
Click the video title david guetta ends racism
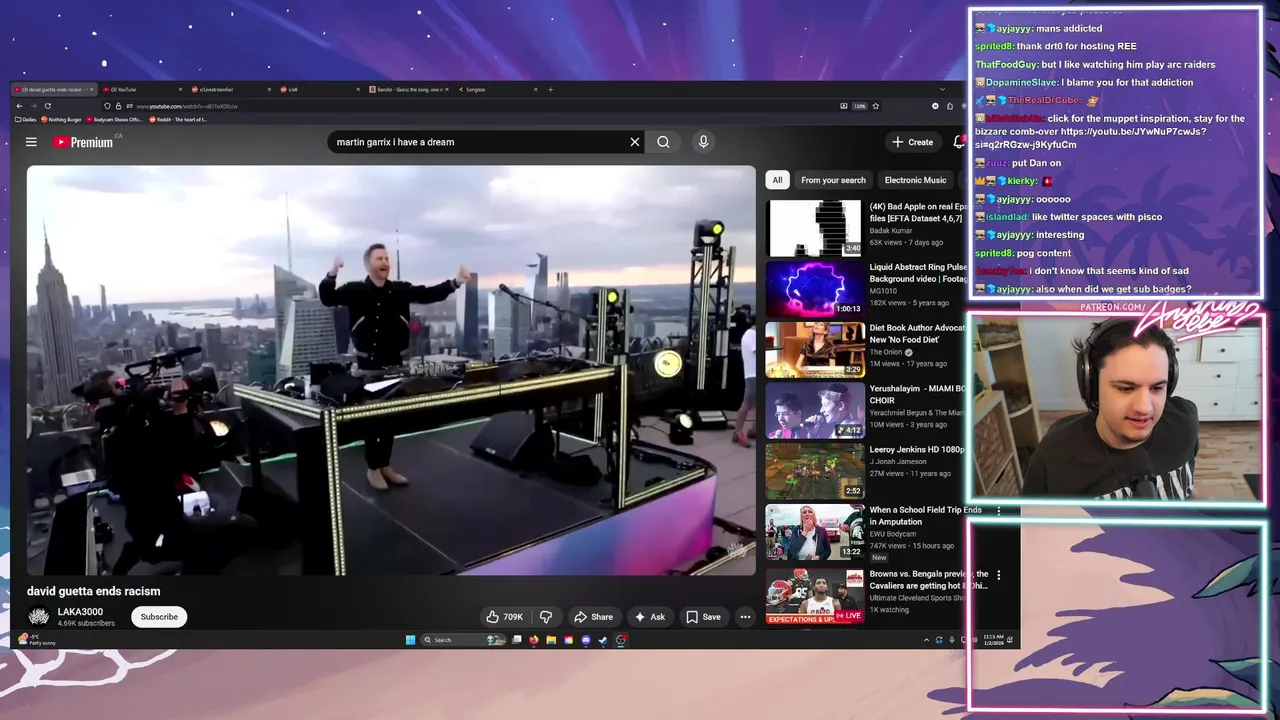(x=93, y=591)
